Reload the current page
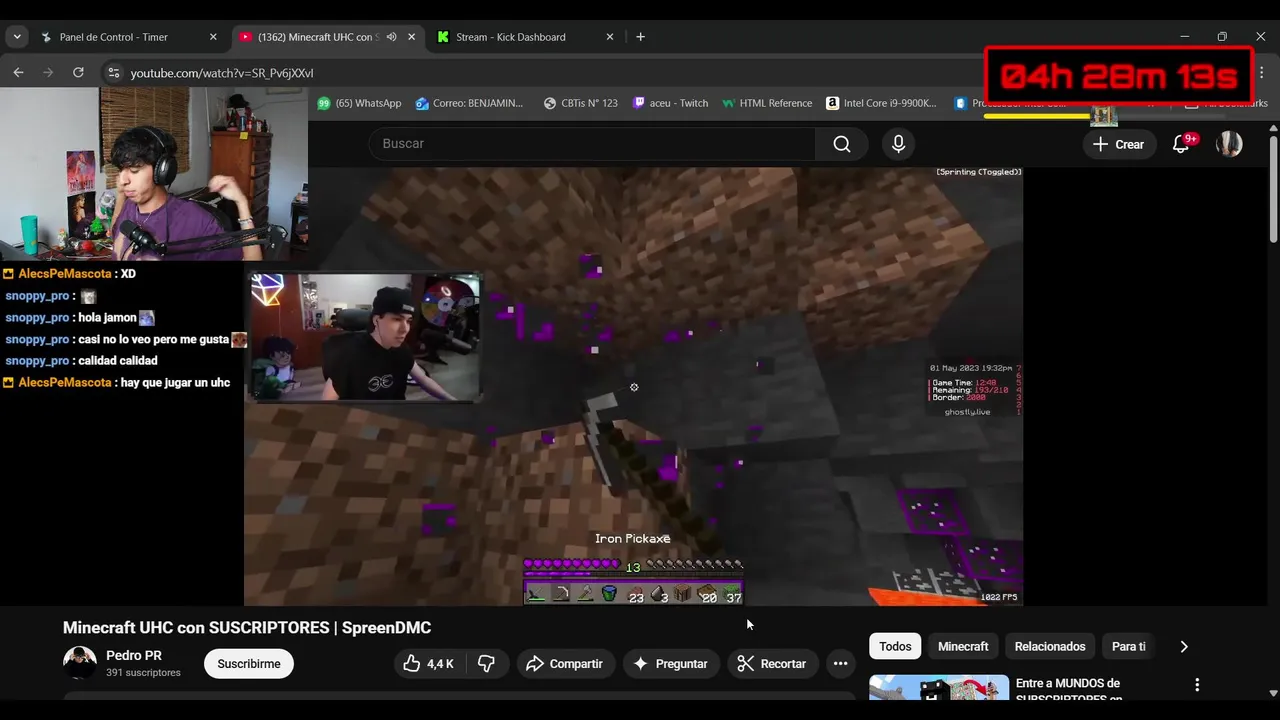1280x720 pixels. point(78,73)
